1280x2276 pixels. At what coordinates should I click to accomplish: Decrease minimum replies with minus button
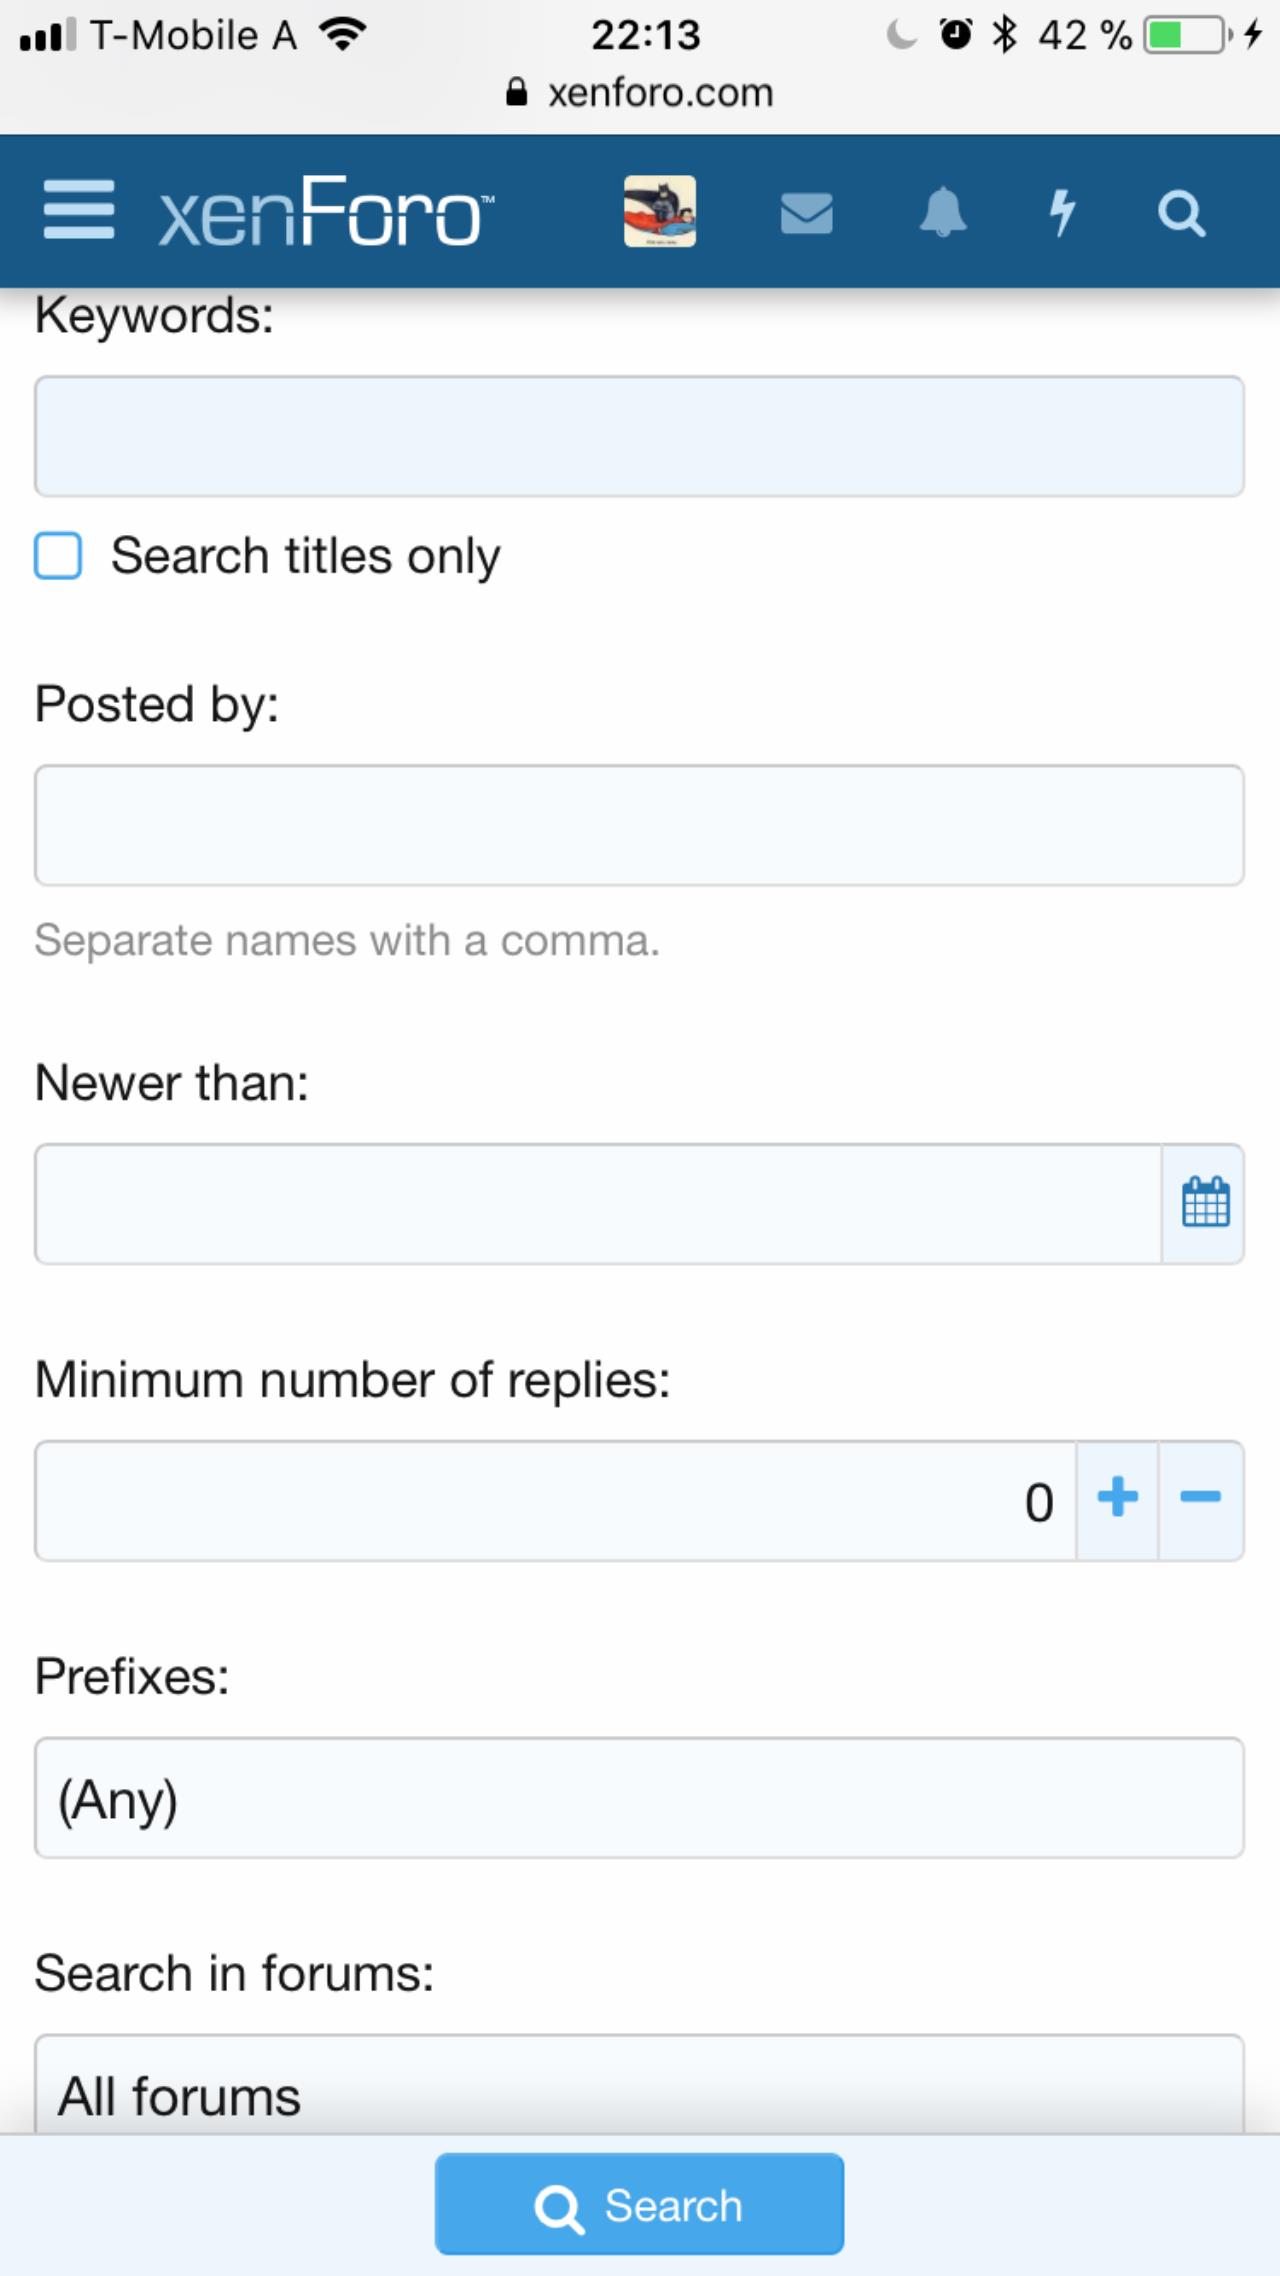[x=1201, y=1499]
